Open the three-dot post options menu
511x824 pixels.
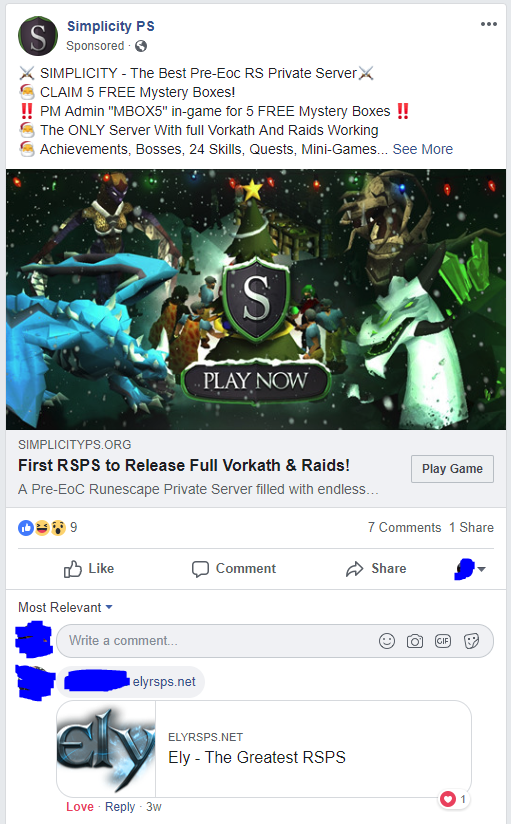tap(488, 24)
